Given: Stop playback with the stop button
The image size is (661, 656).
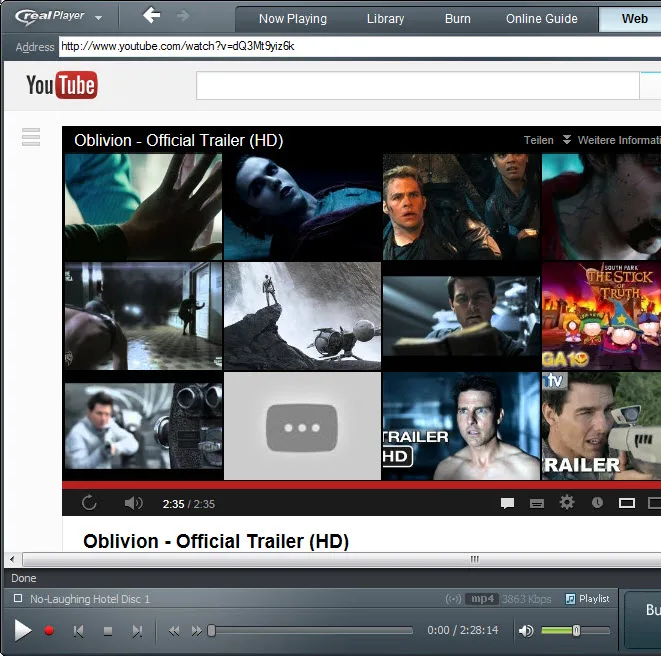Looking at the screenshot, I should point(108,631).
